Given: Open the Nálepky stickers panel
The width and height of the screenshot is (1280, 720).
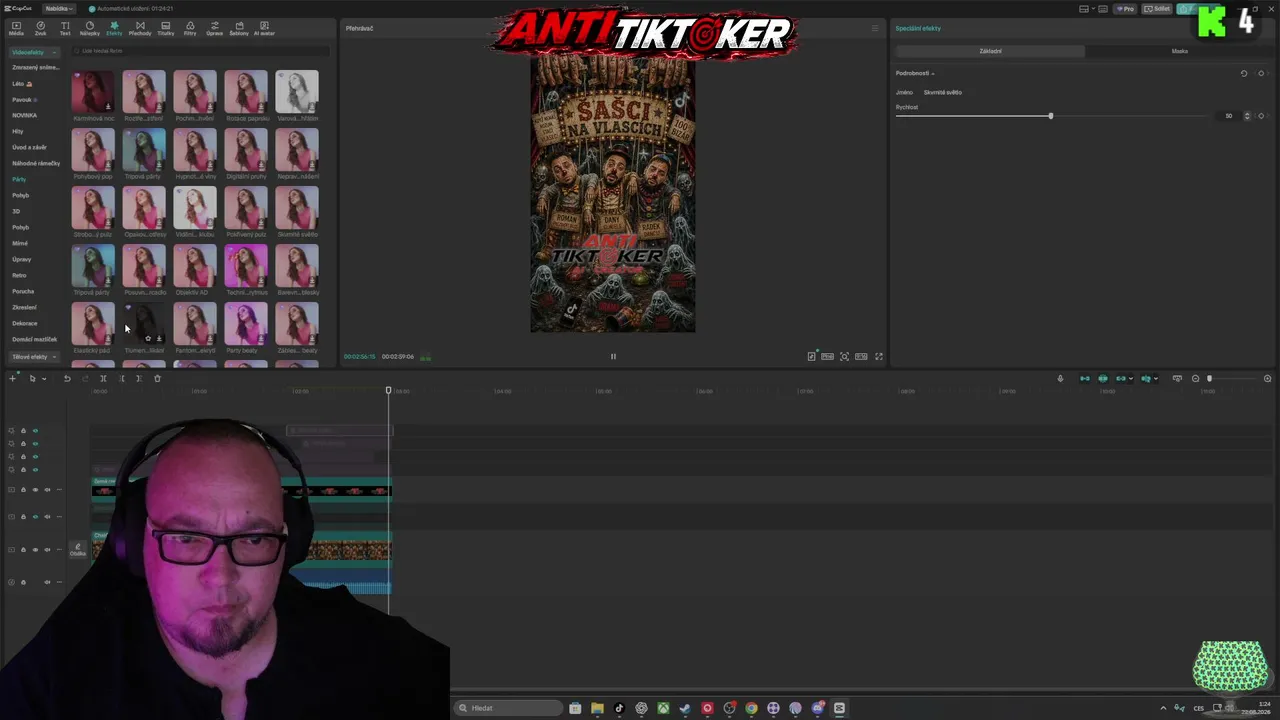Looking at the screenshot, I should coord(90,28).
